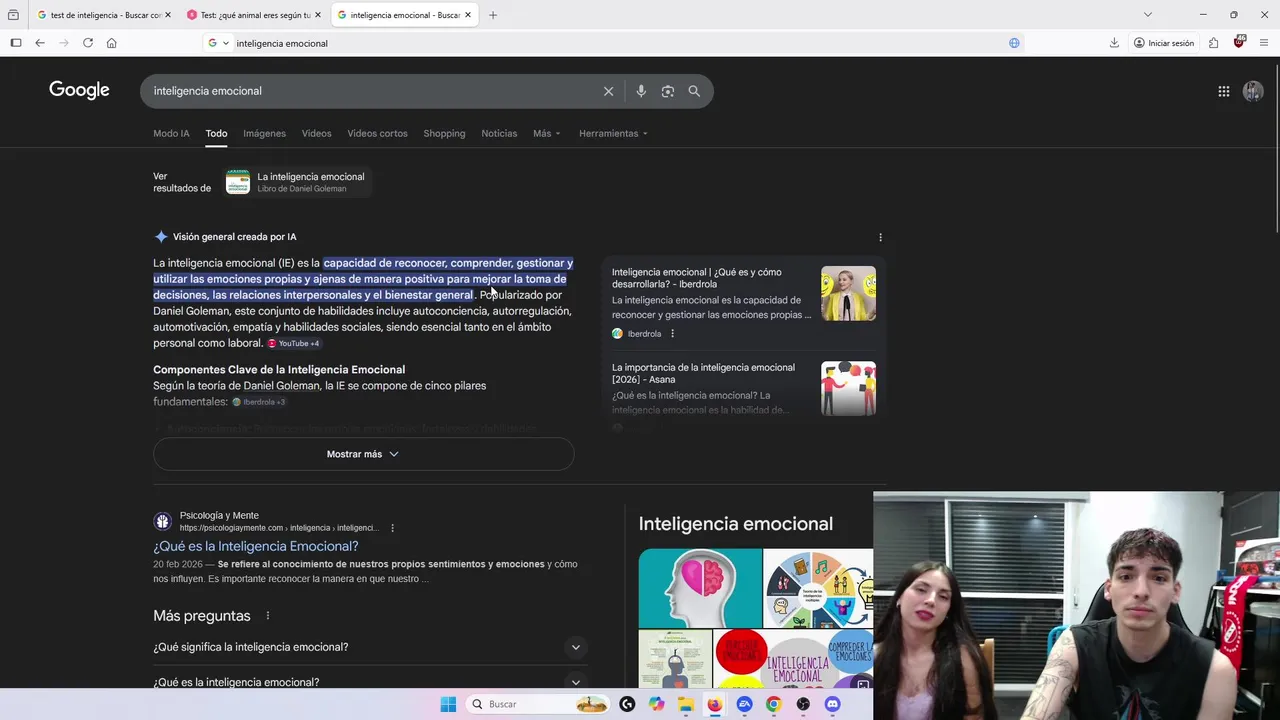Select the Vídeos cortos tab
1280x720 pixels.
coord(377,133)
